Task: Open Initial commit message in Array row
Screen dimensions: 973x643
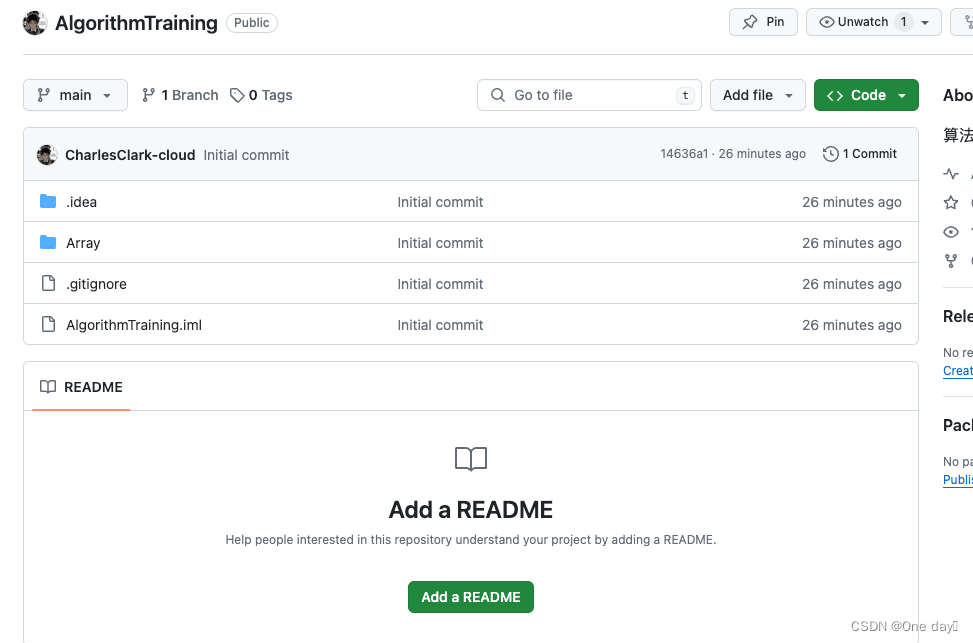Action: (440, 243)
